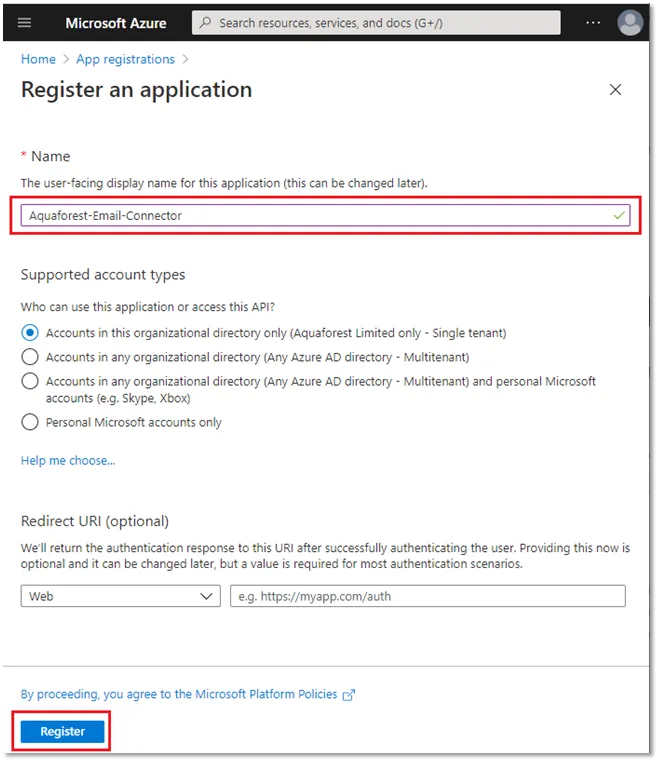Close the Register an application pane
The image size is (659, 762).
[615, 90]
